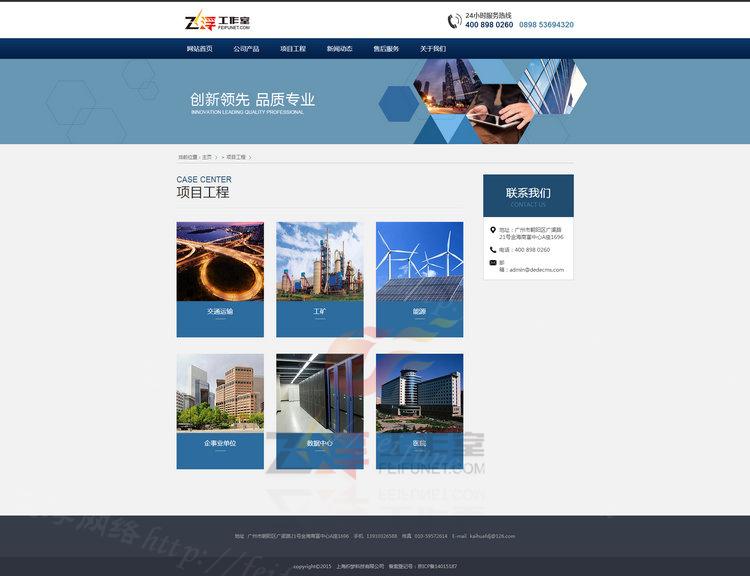Open the 企事业单位 buildings thumbnail
The width and height of the screenshot is (750, 576).
pyautogui.click(x=220, y=393)
